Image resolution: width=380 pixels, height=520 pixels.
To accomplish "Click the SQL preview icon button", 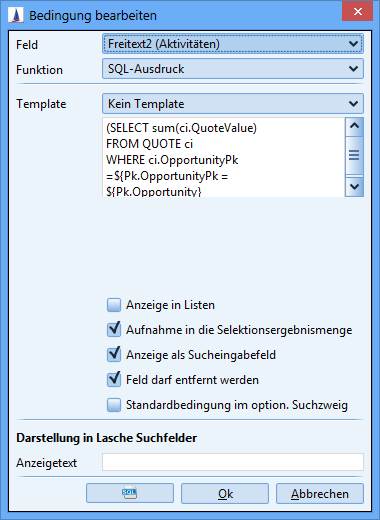I will [130, 493].
